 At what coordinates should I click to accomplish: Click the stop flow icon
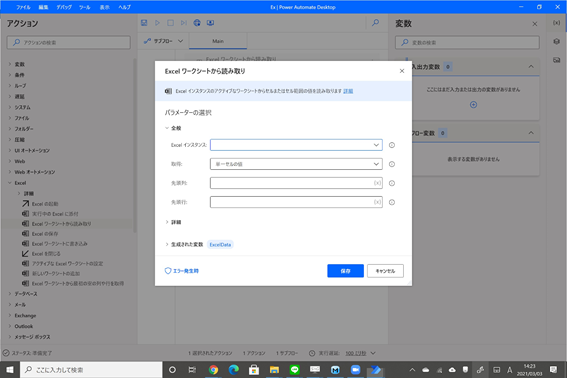pos(170,23)
